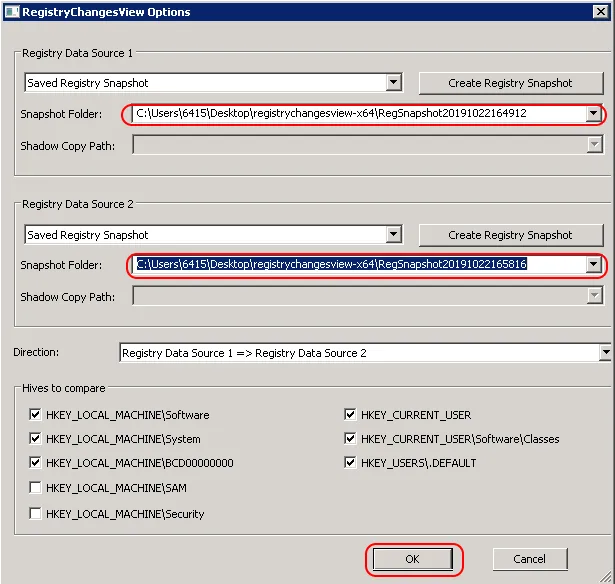This screenshot has width=615, height=584.
Task: Uncheck the HKEY_CURRENT_USER hive
Action: pyautogui.click(x=351, y=415)
